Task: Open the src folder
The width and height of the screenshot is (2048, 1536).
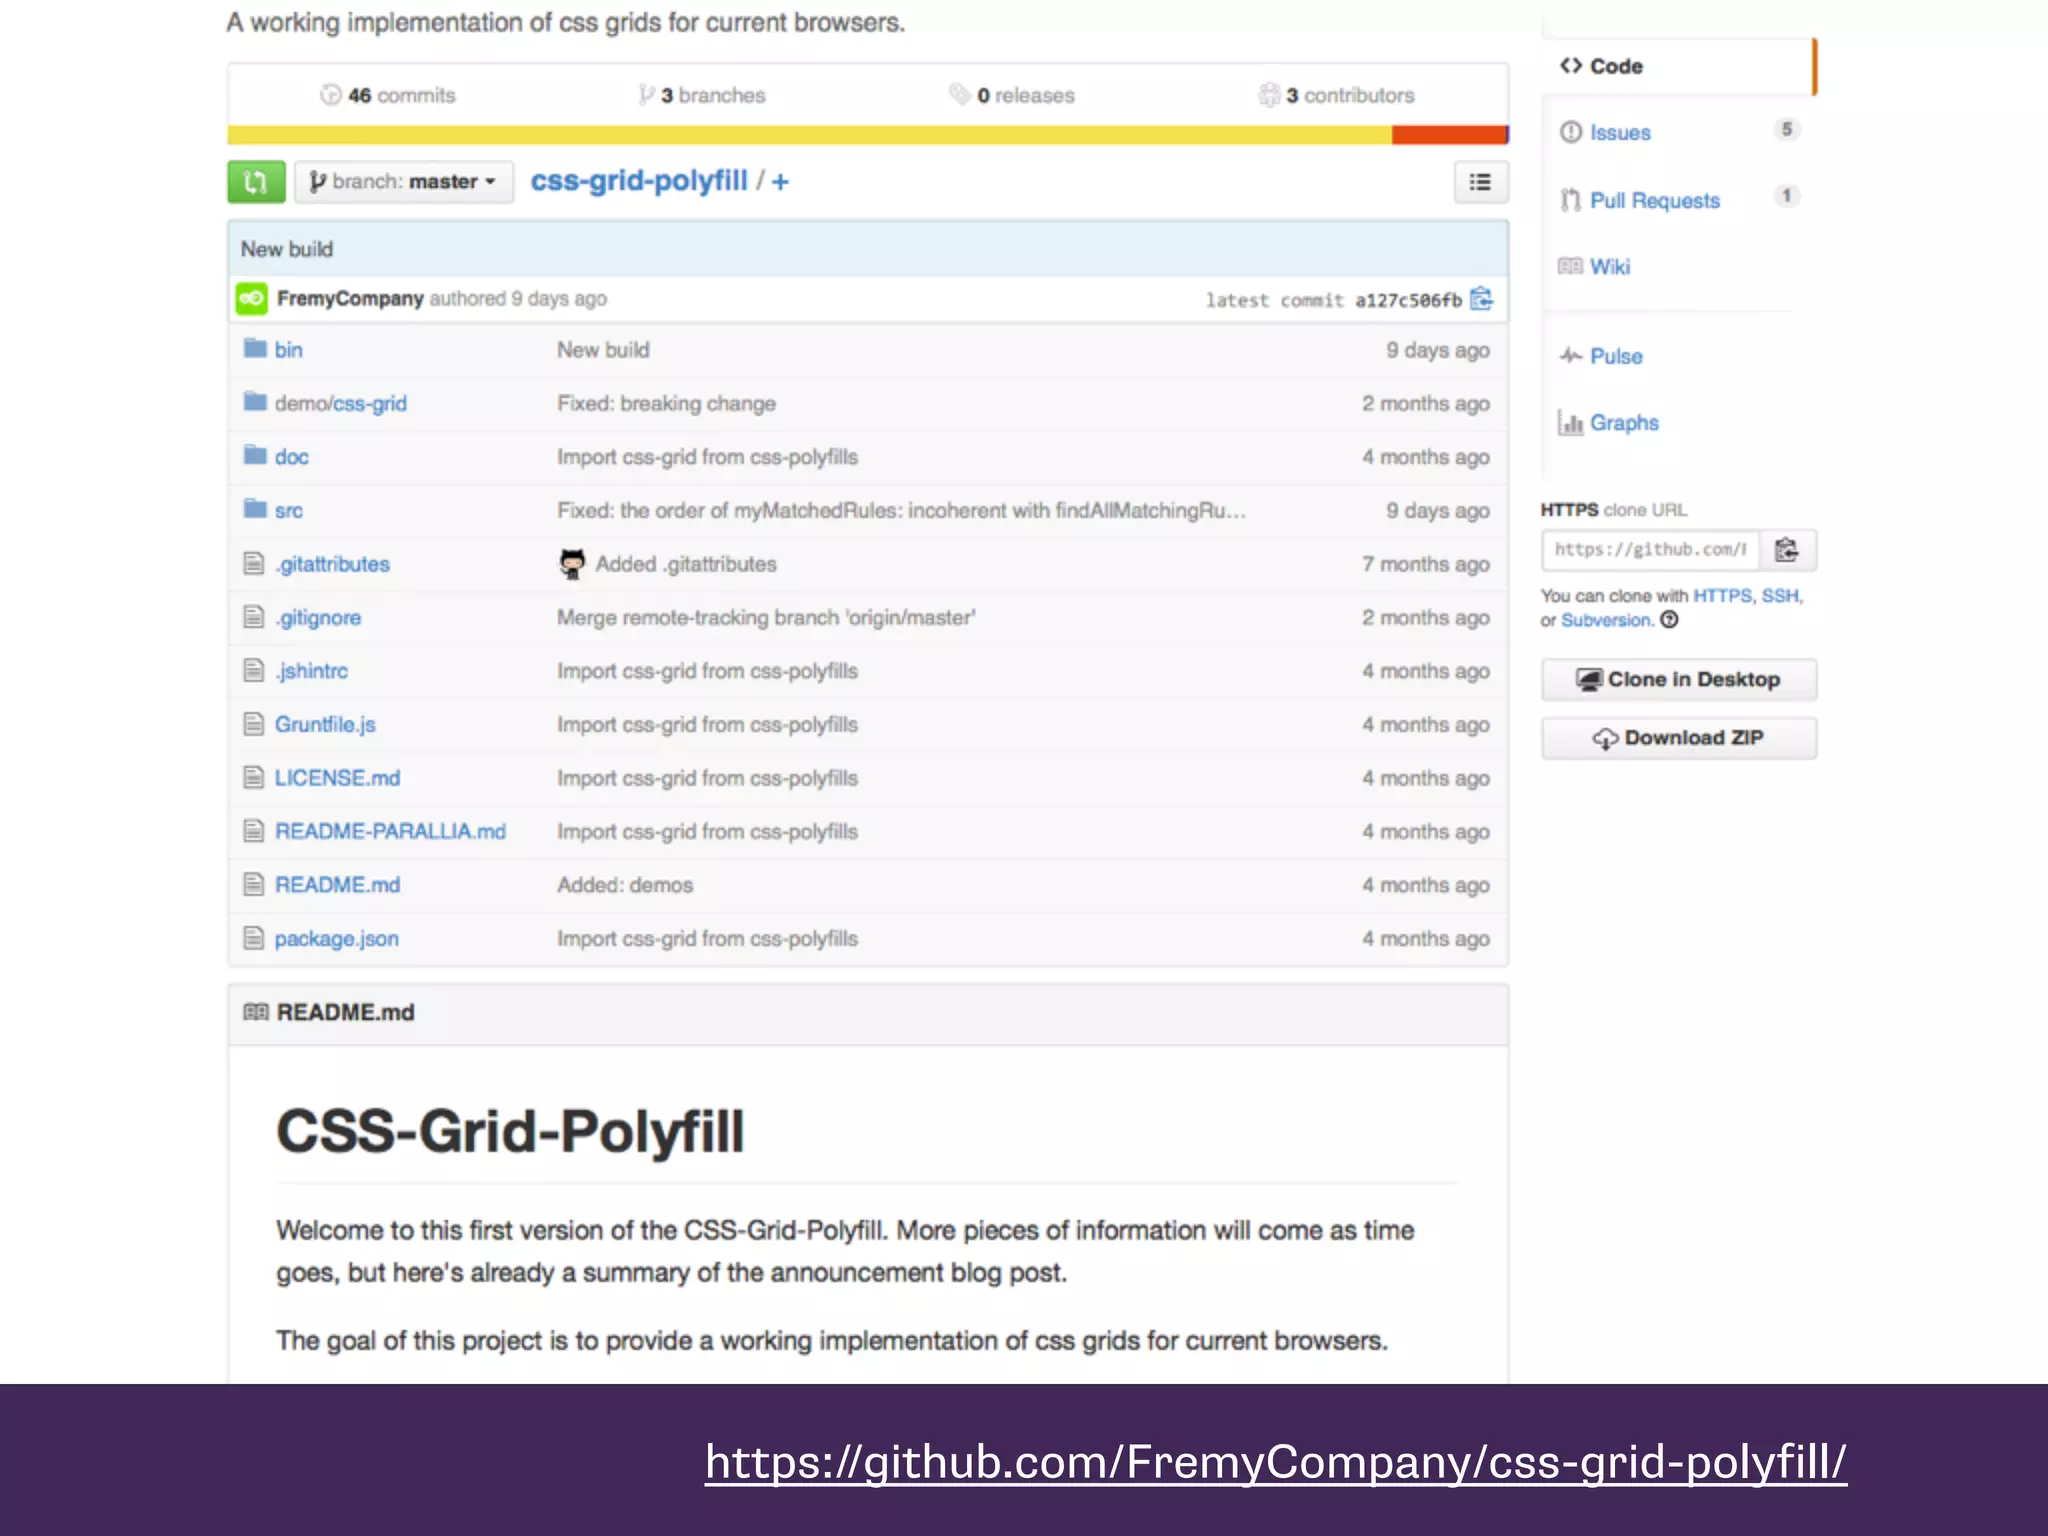Action: click(x=288, y=510)
